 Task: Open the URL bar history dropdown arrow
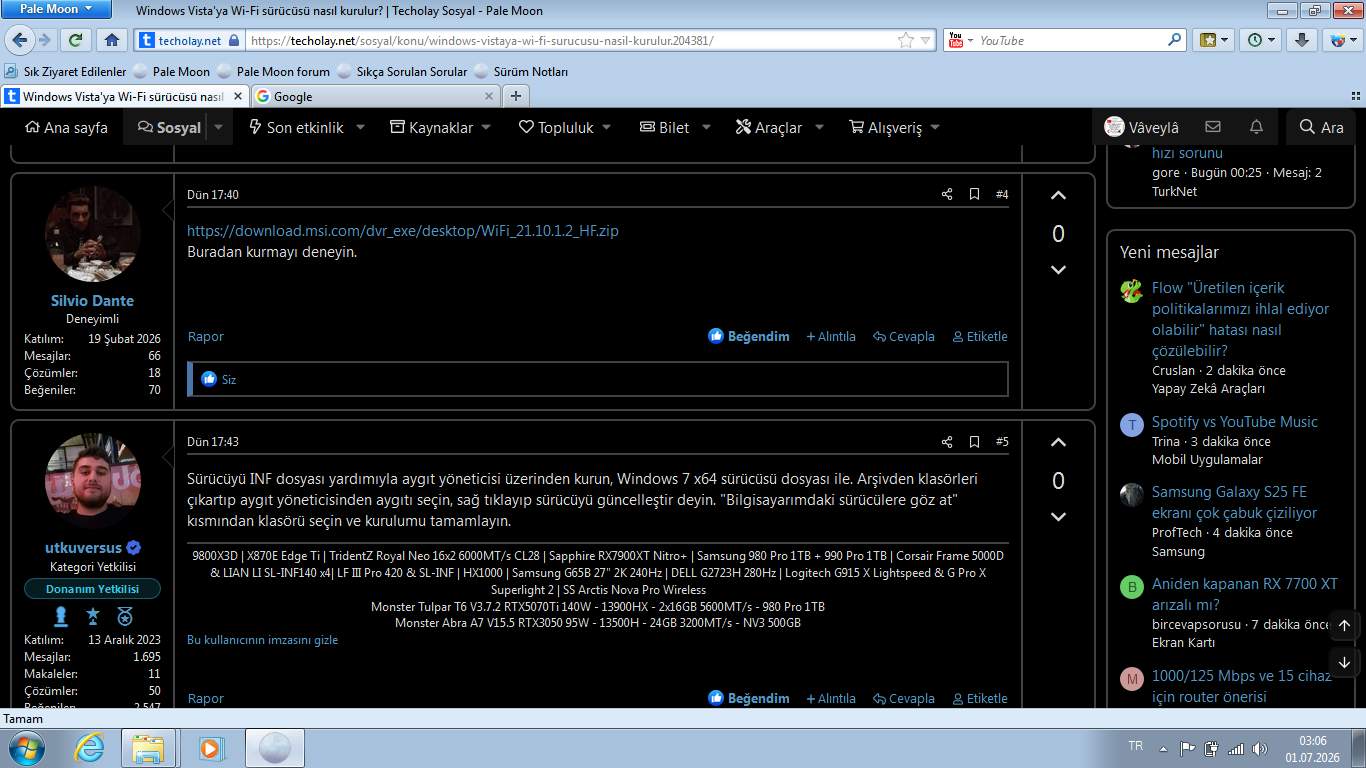(927, 40)
